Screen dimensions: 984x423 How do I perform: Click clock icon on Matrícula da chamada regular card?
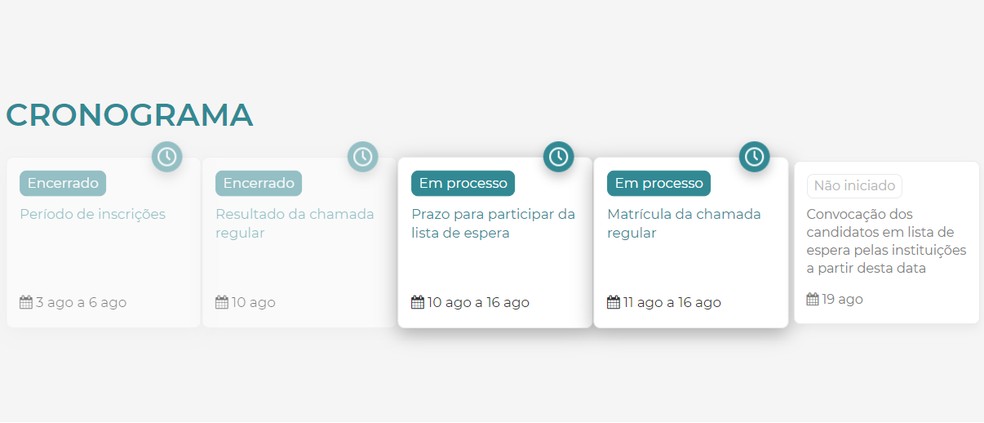[x=754, y=157]
